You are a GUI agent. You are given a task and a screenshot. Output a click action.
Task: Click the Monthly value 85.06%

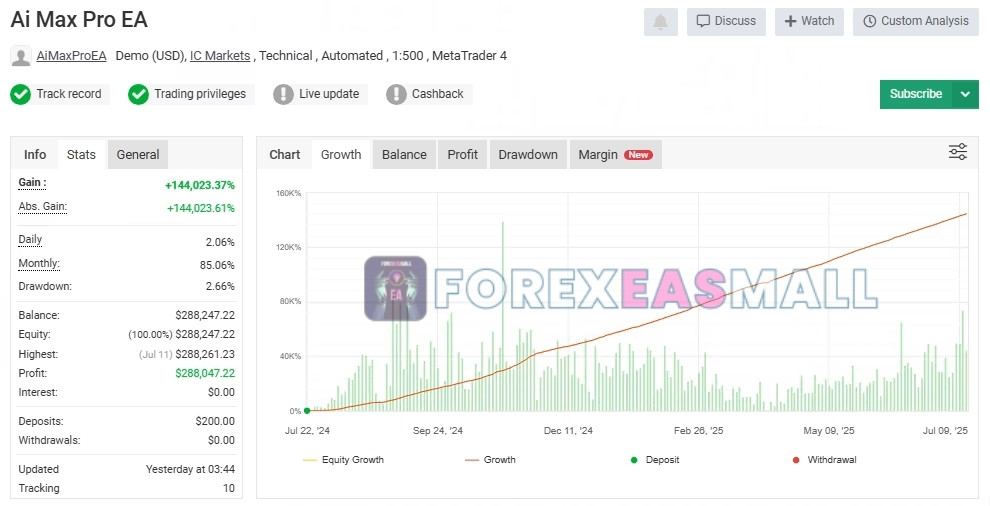(x=217, y=265)
